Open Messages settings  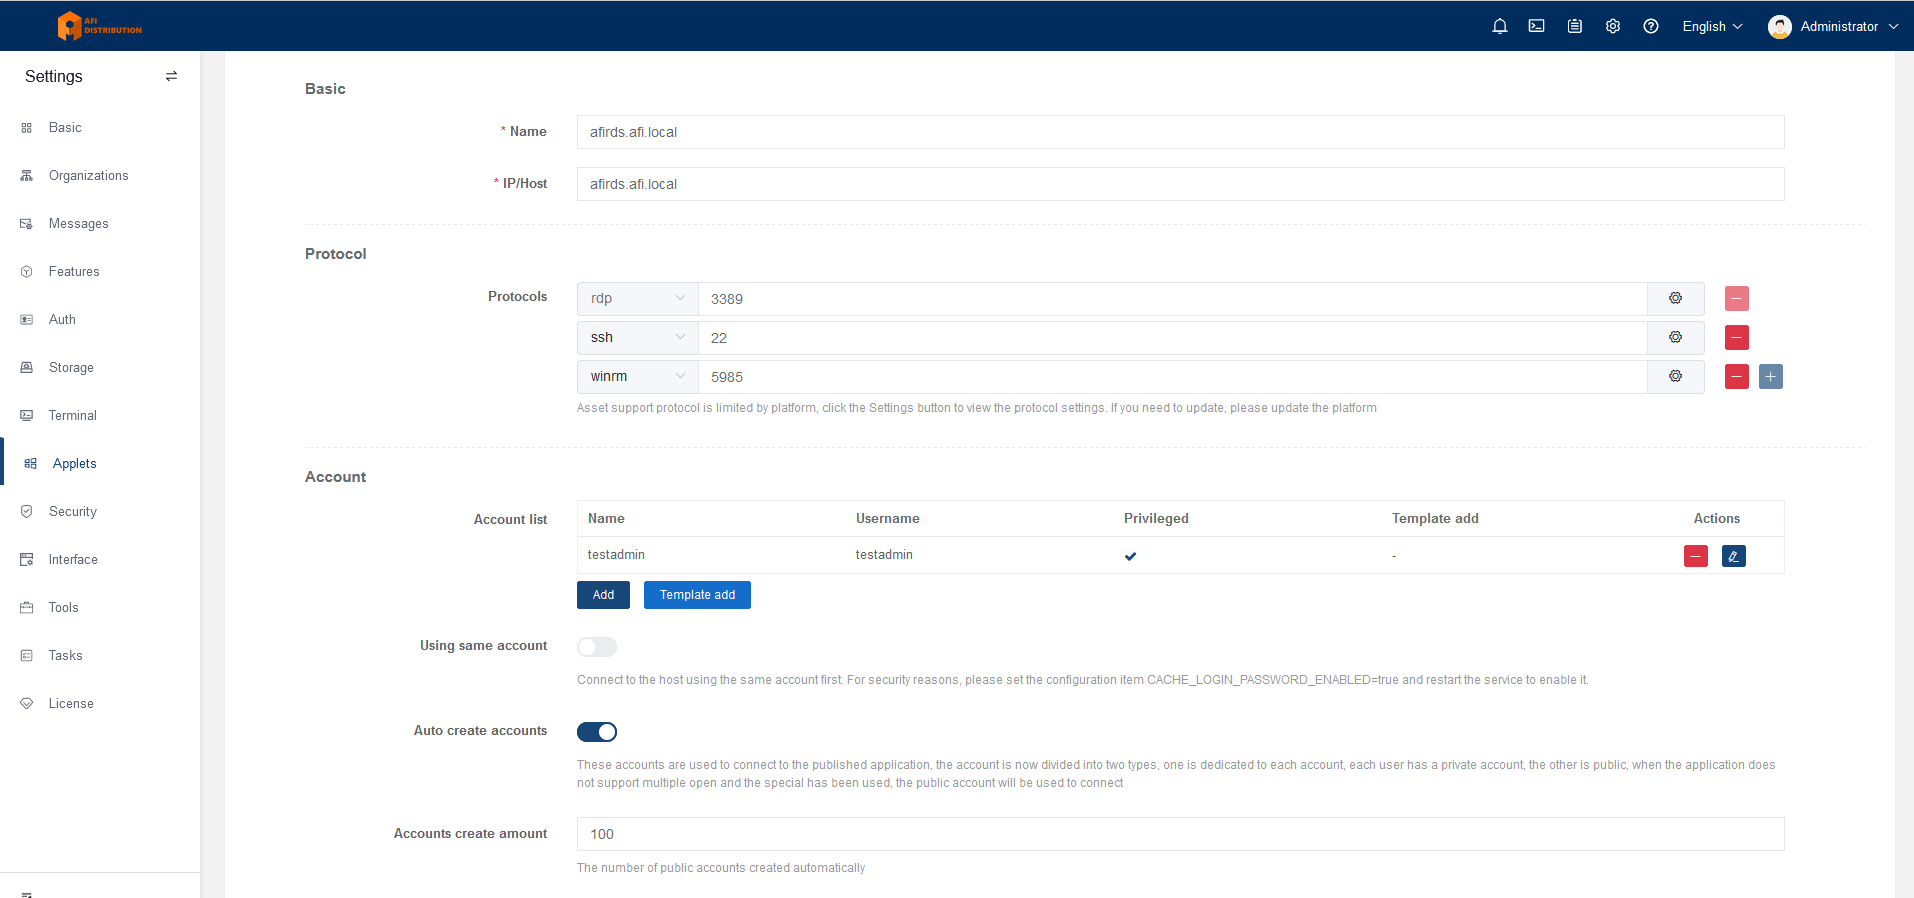pyautogui.click(x=100, y=223)
